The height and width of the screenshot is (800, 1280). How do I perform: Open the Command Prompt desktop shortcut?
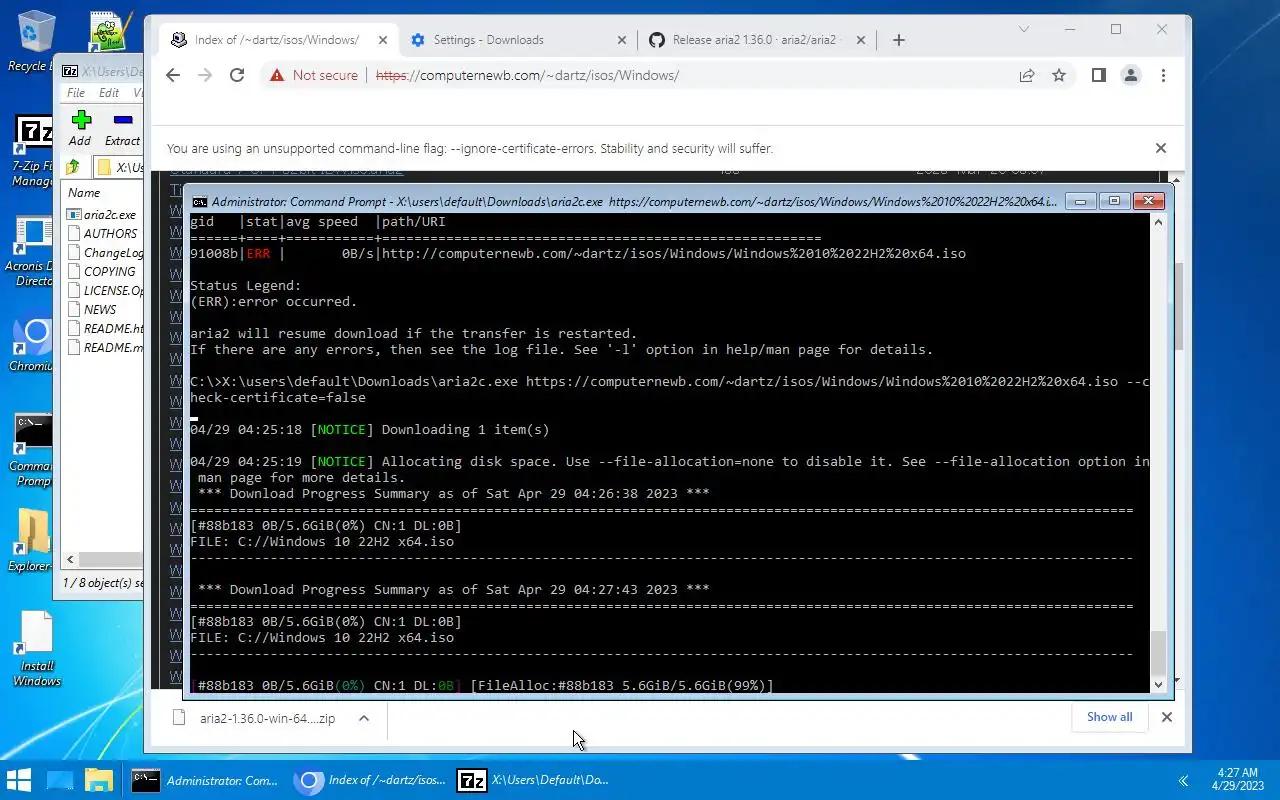(31, 450)
